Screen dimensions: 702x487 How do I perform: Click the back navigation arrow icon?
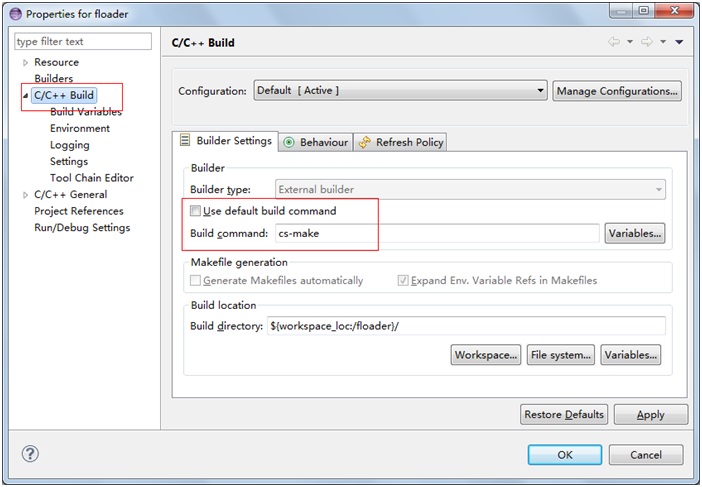[614, 42]
